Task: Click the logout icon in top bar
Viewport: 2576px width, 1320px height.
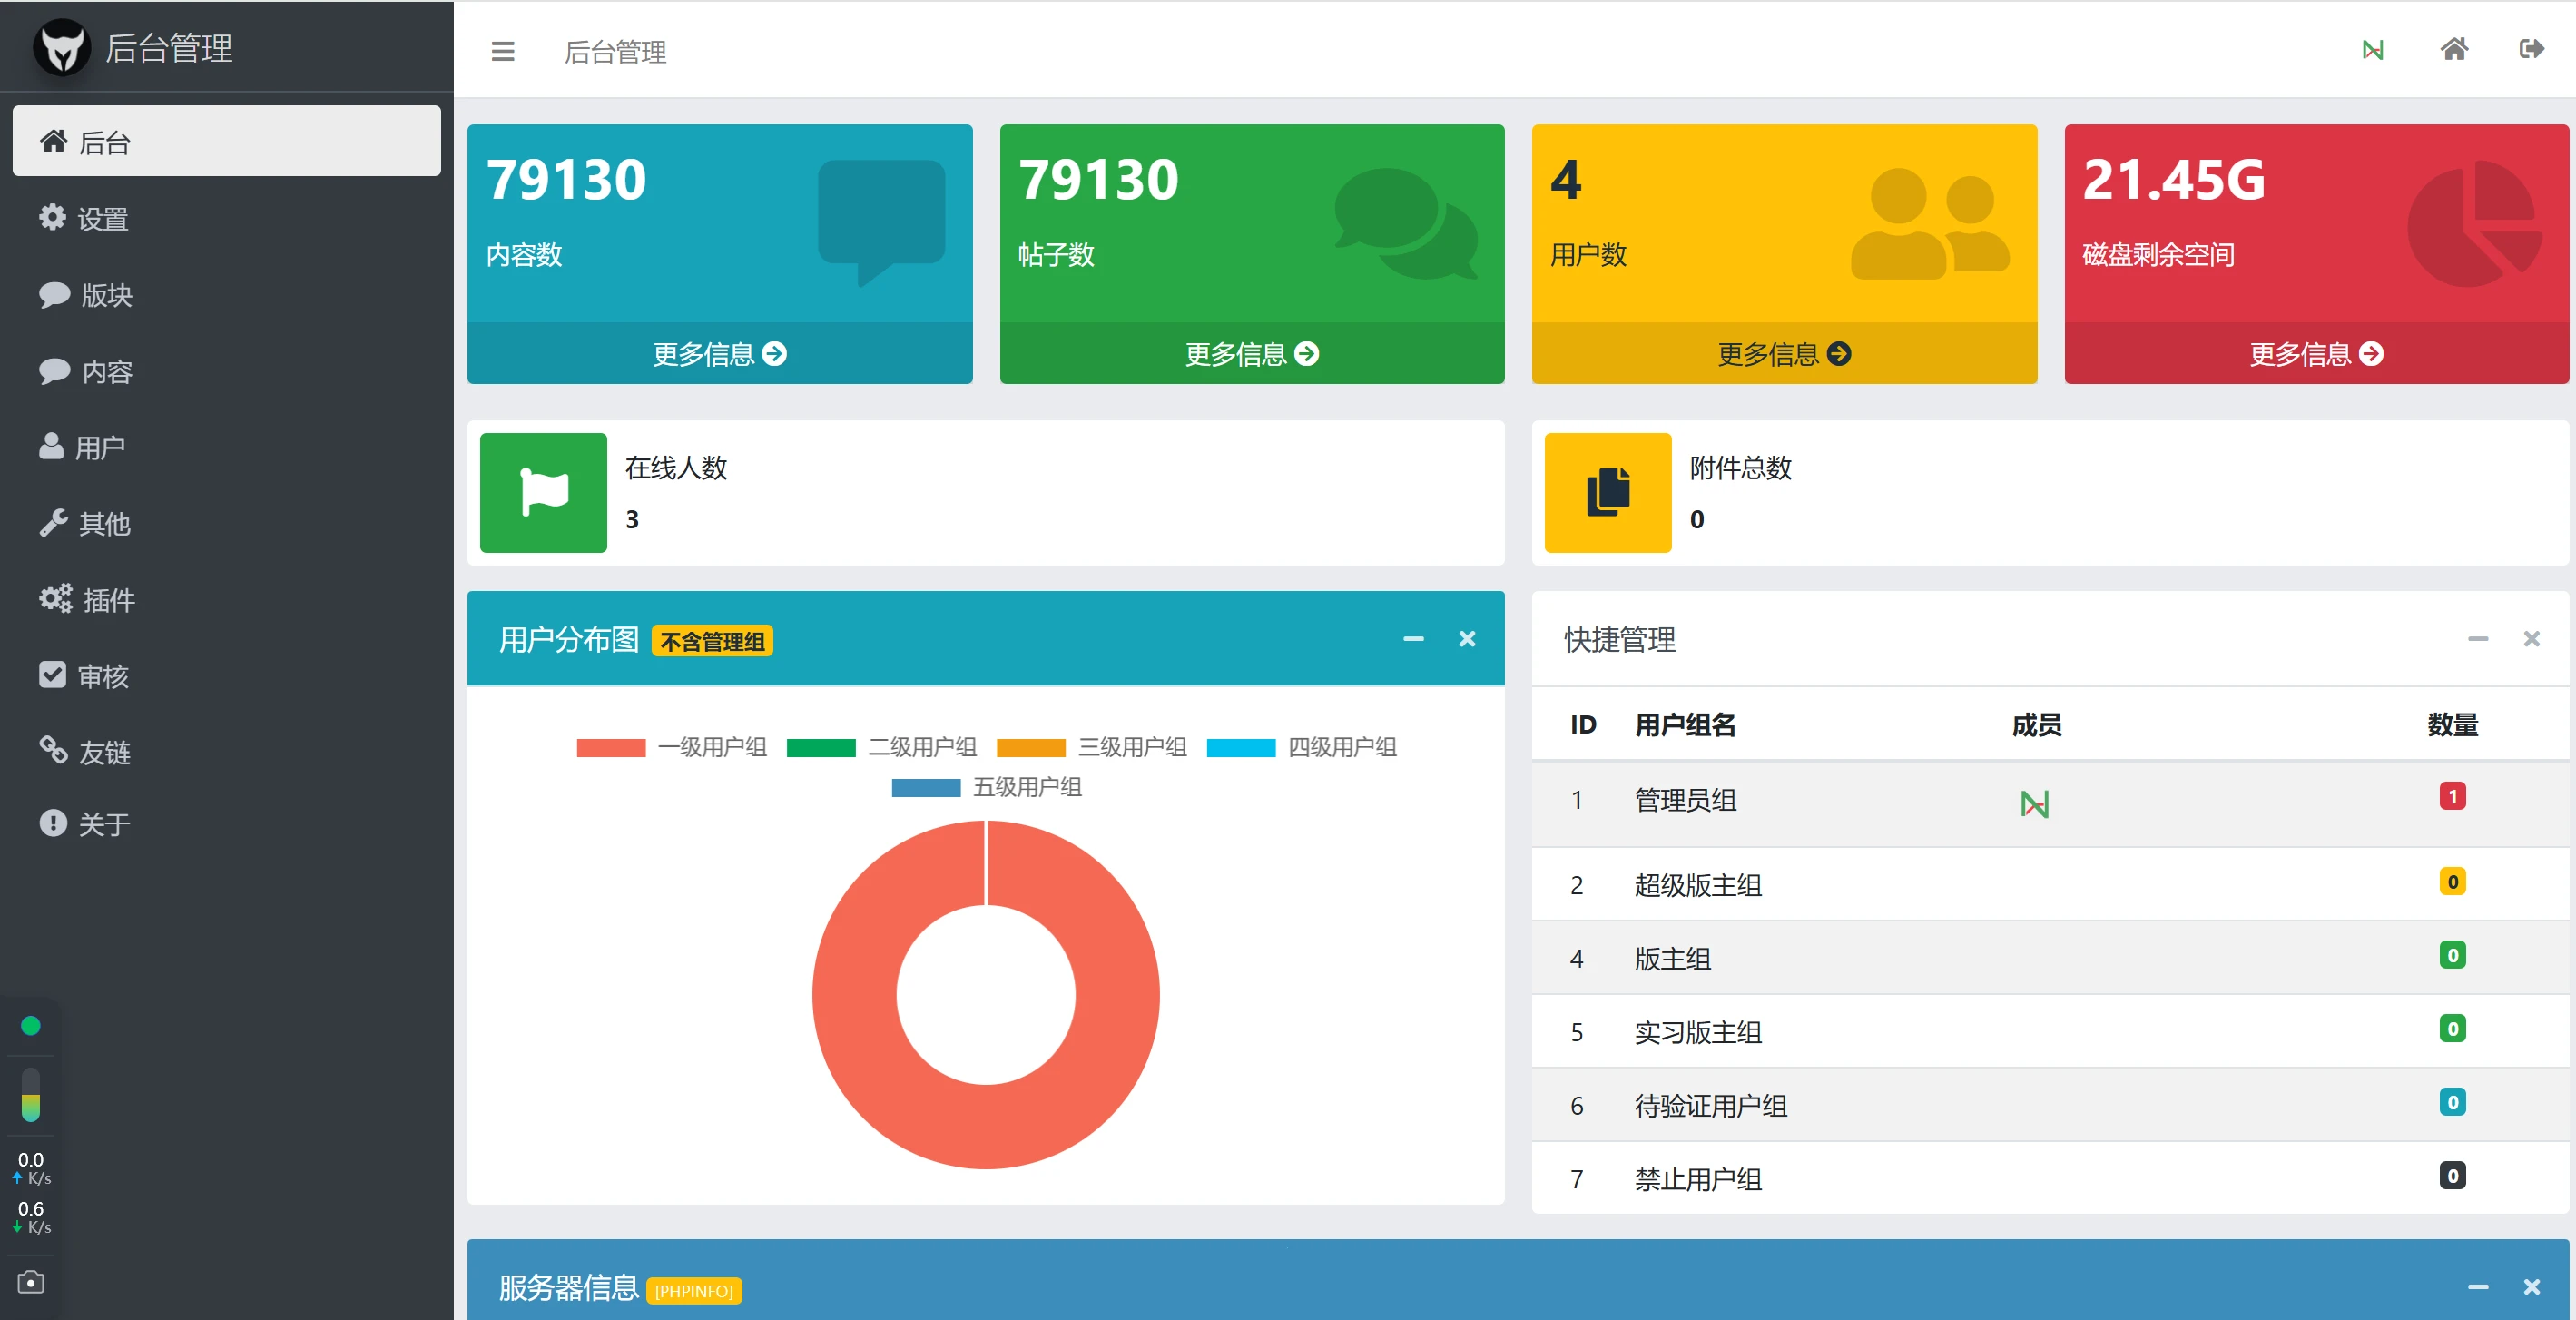Action: point(2531,49)
